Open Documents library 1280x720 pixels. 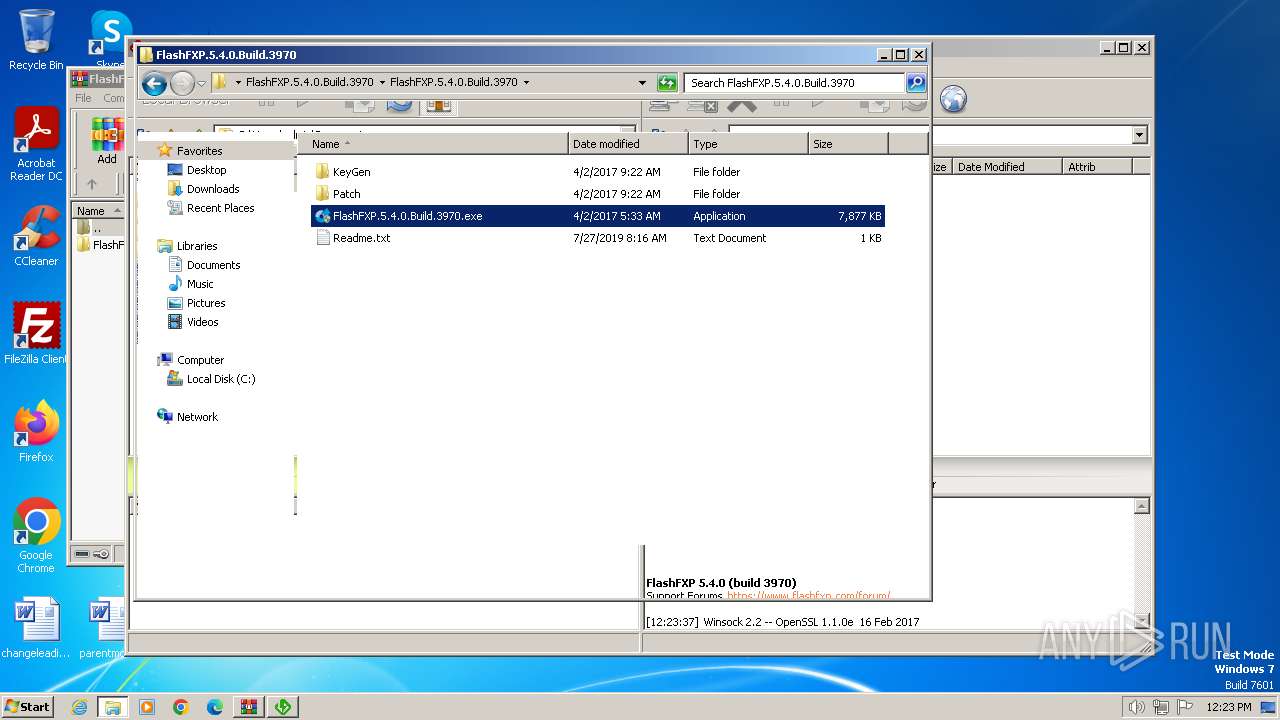coord(213,265)
